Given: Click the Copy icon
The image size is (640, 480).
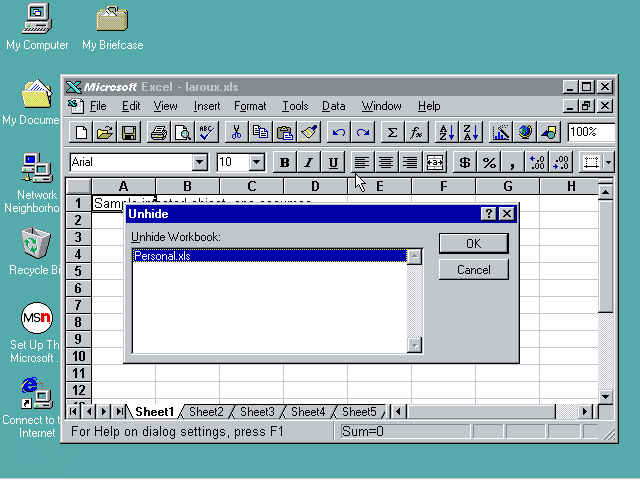Looking at the screenshot, I should point(260,132).
